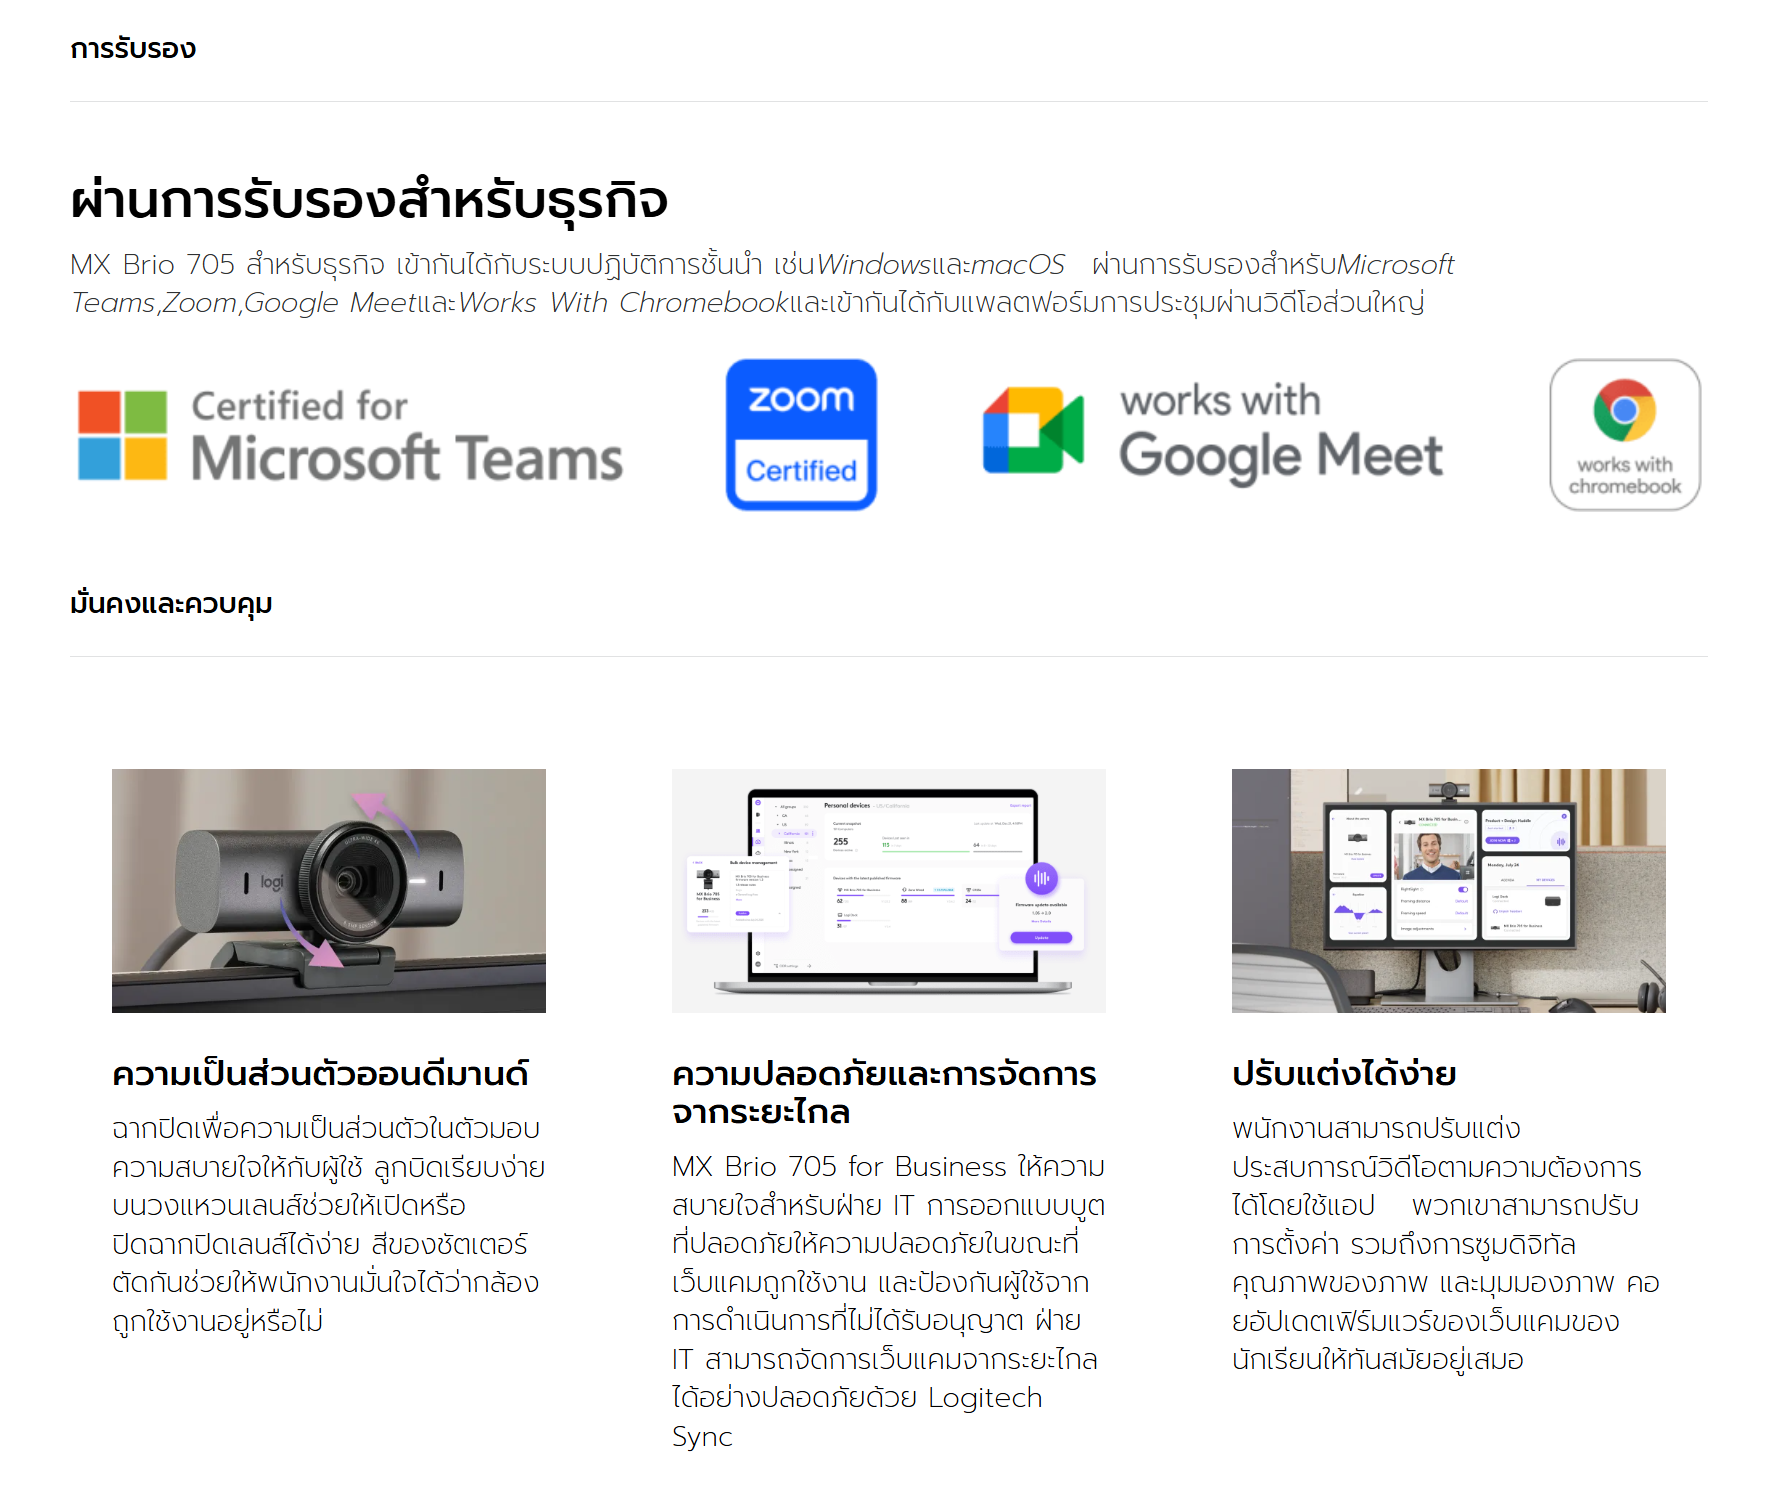Click the 'ปรับแต่งได้ง่าย' heading
This screenshot has width=1778, height=1499.
point(1343,1074)
